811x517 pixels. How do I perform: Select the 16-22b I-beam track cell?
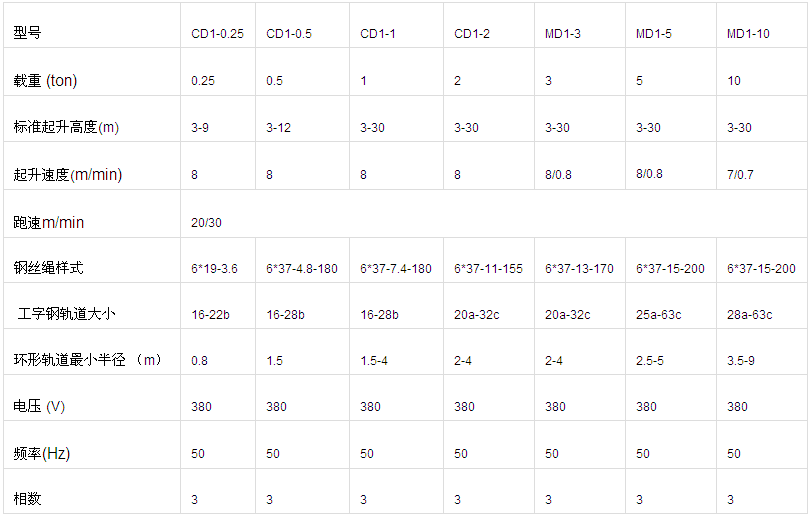click(211, 315)
